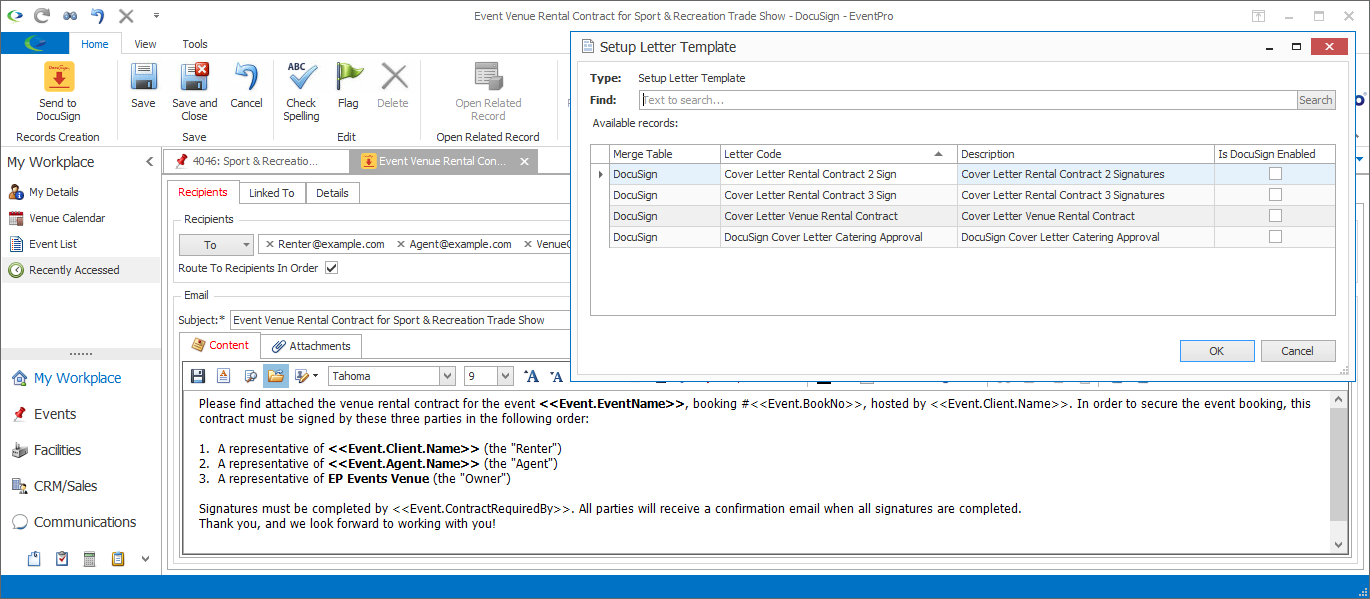Viewport: 1370px width, 599px height.
Task: Switch to the Attachments tab
Action: 311,346
